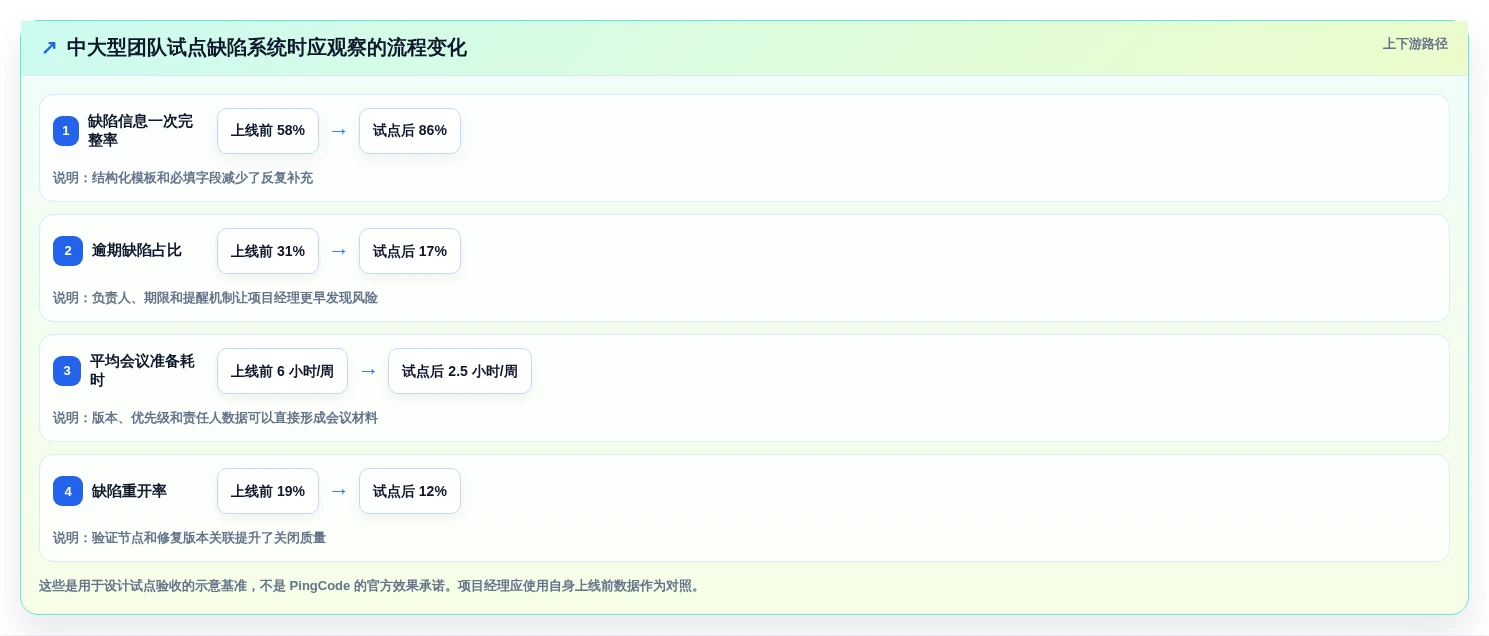Select the number 2 badge
The image size is (1489, 636).
click(x=68, y=251)
